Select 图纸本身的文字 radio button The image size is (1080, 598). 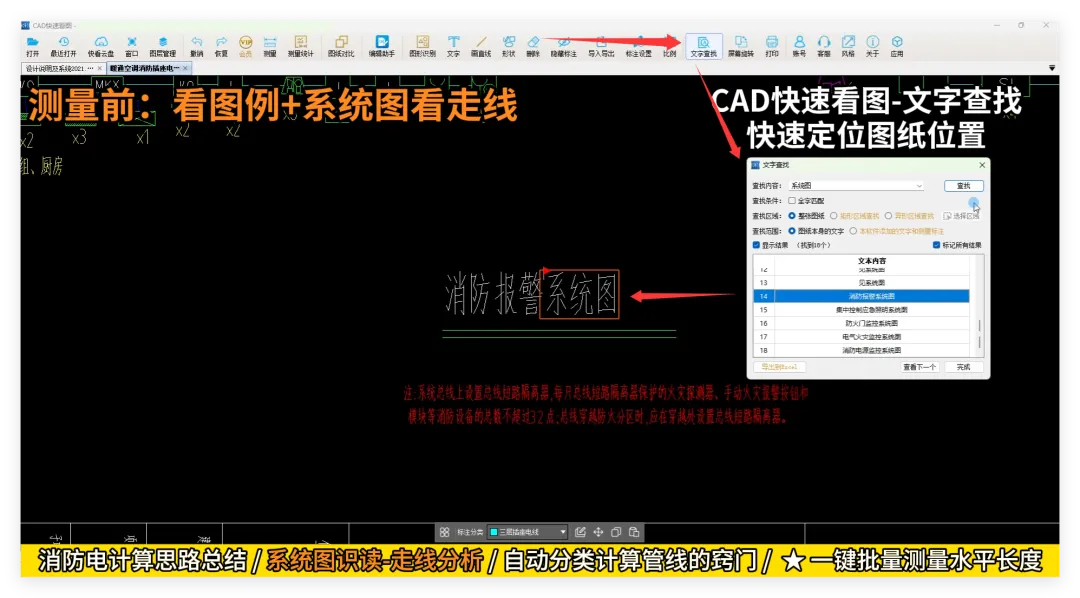click(x=792, y=231)
